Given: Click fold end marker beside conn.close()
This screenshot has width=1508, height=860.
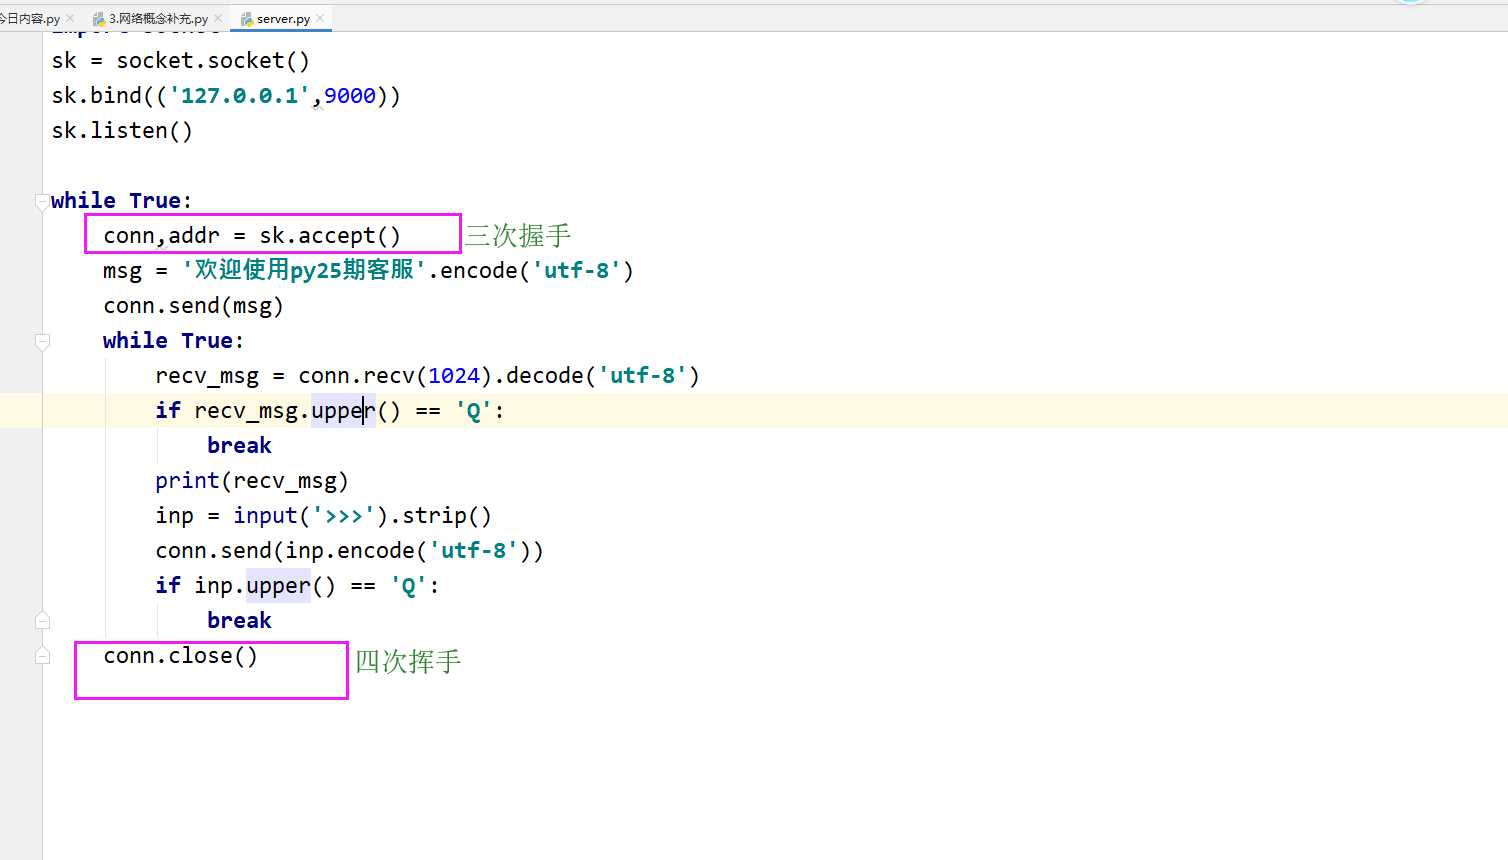Looking at the screenshot, I should (42, 656).
